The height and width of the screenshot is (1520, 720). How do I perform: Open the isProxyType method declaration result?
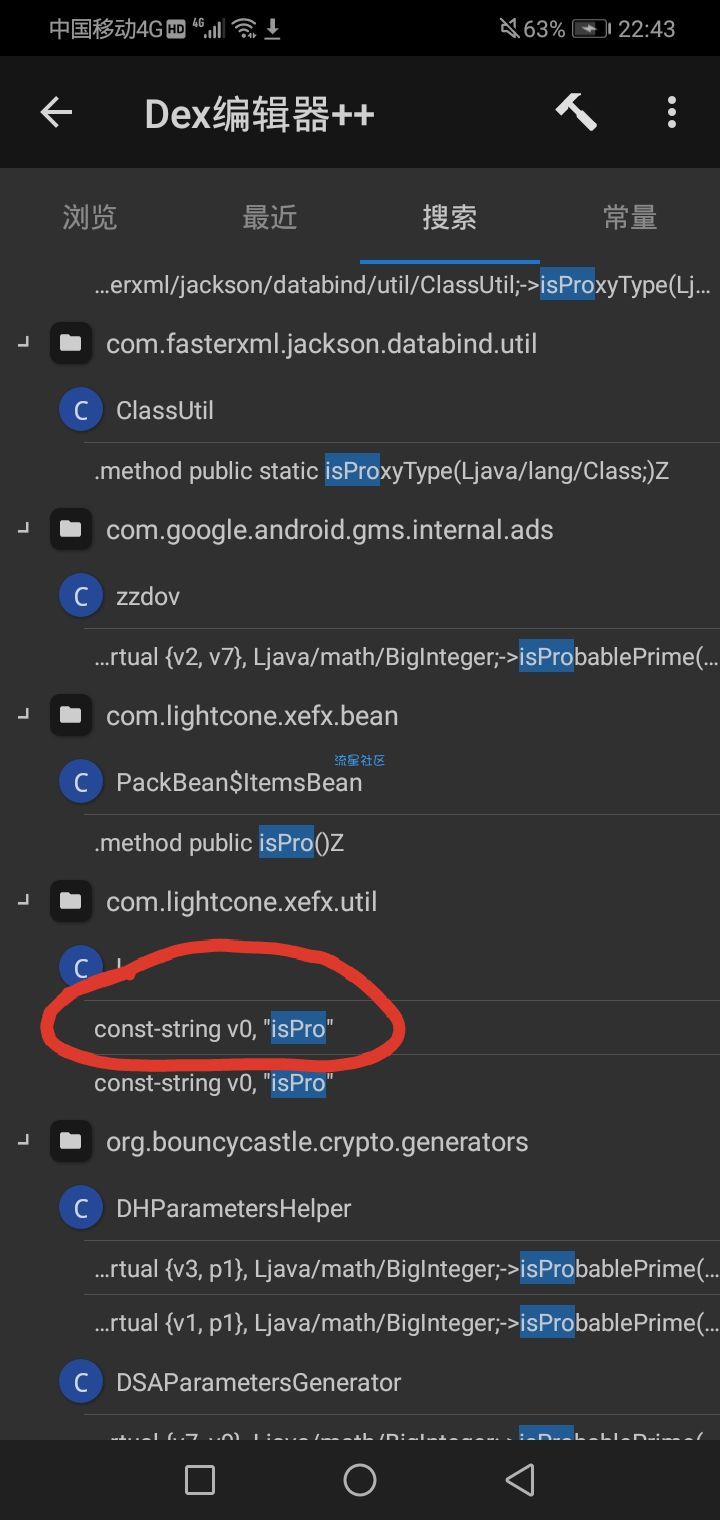381,471
